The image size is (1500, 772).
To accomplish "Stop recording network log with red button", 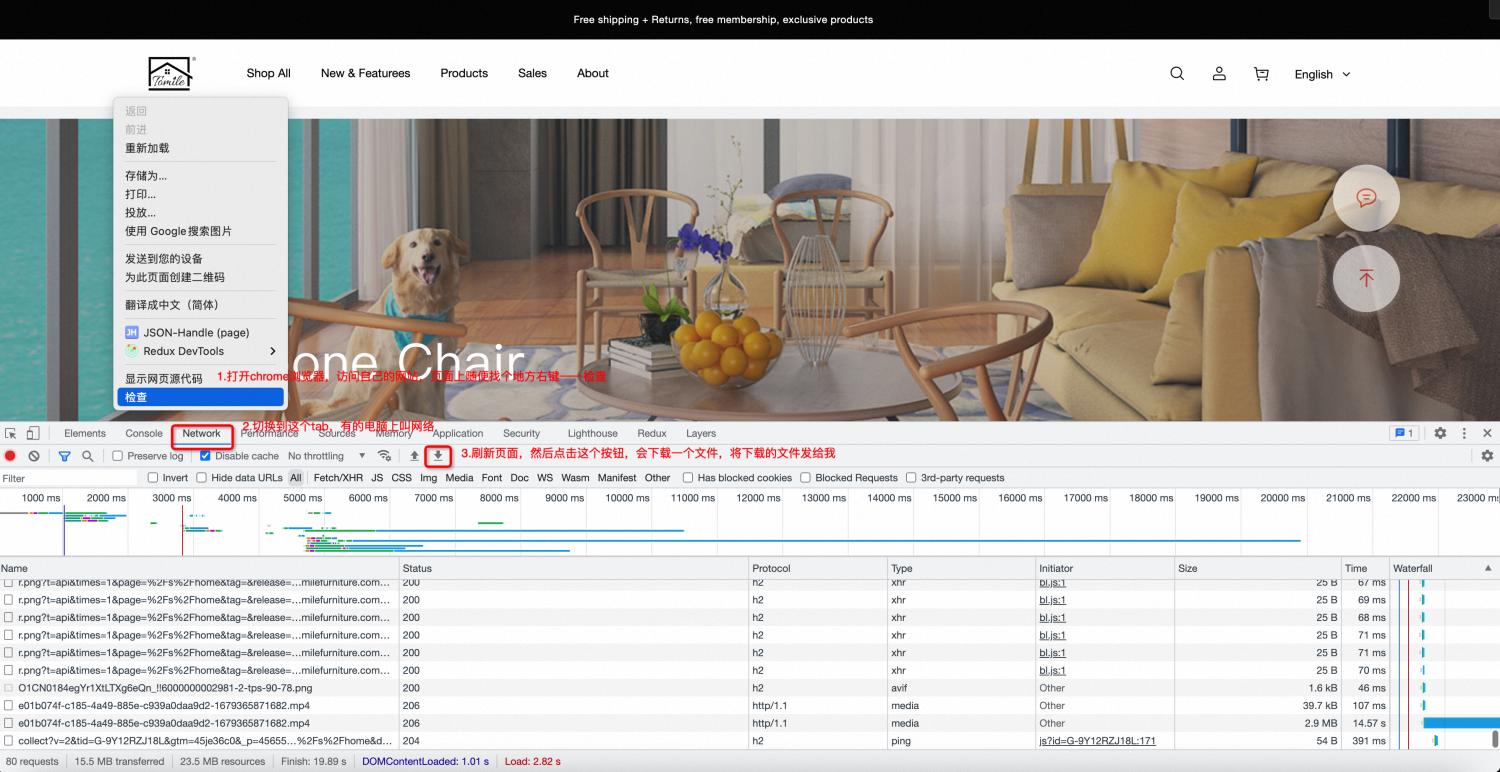I will coord(11,456).
